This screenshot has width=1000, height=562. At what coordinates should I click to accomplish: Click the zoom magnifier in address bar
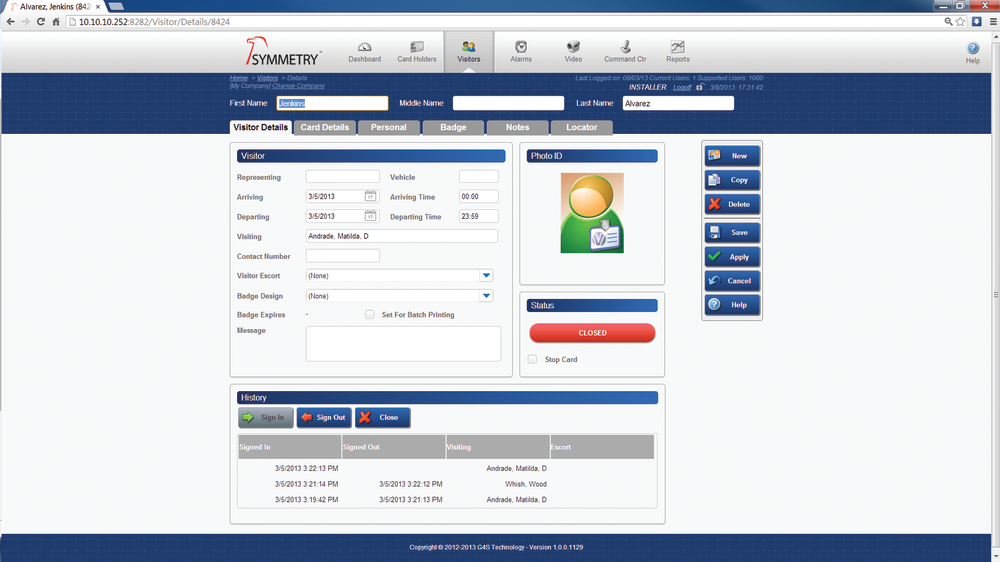tap(948, 22)
